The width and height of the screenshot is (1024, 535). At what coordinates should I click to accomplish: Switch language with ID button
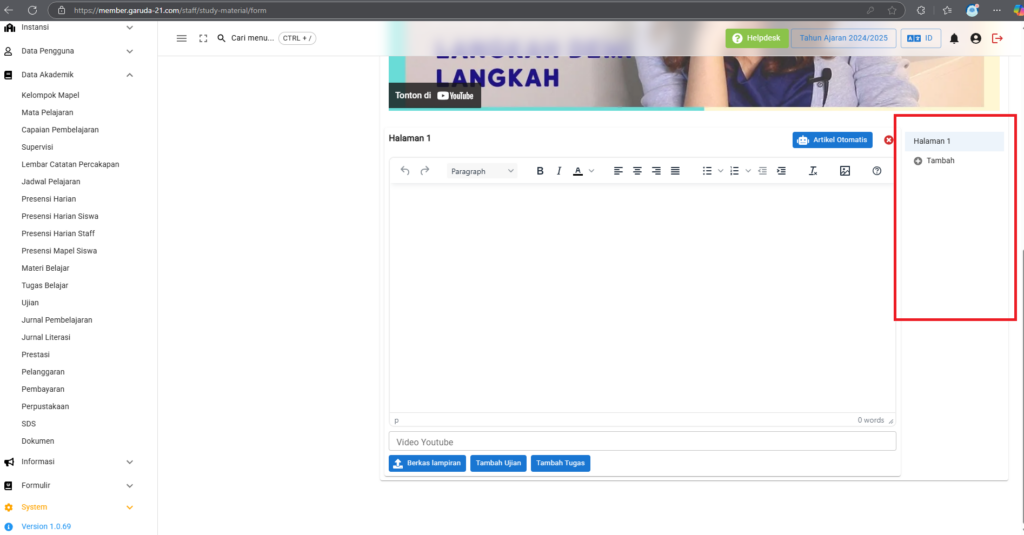(x=920, y=39)
